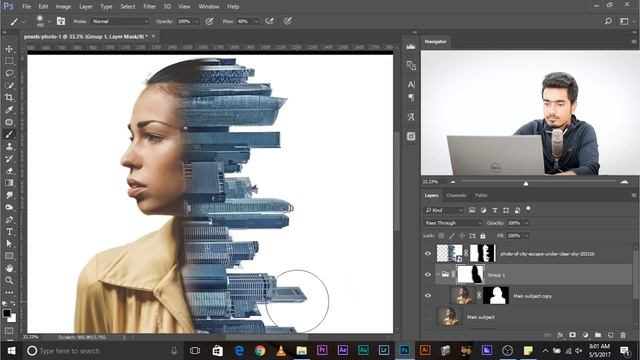Open the Pass Through blend mode dropdown

(453, 223)
